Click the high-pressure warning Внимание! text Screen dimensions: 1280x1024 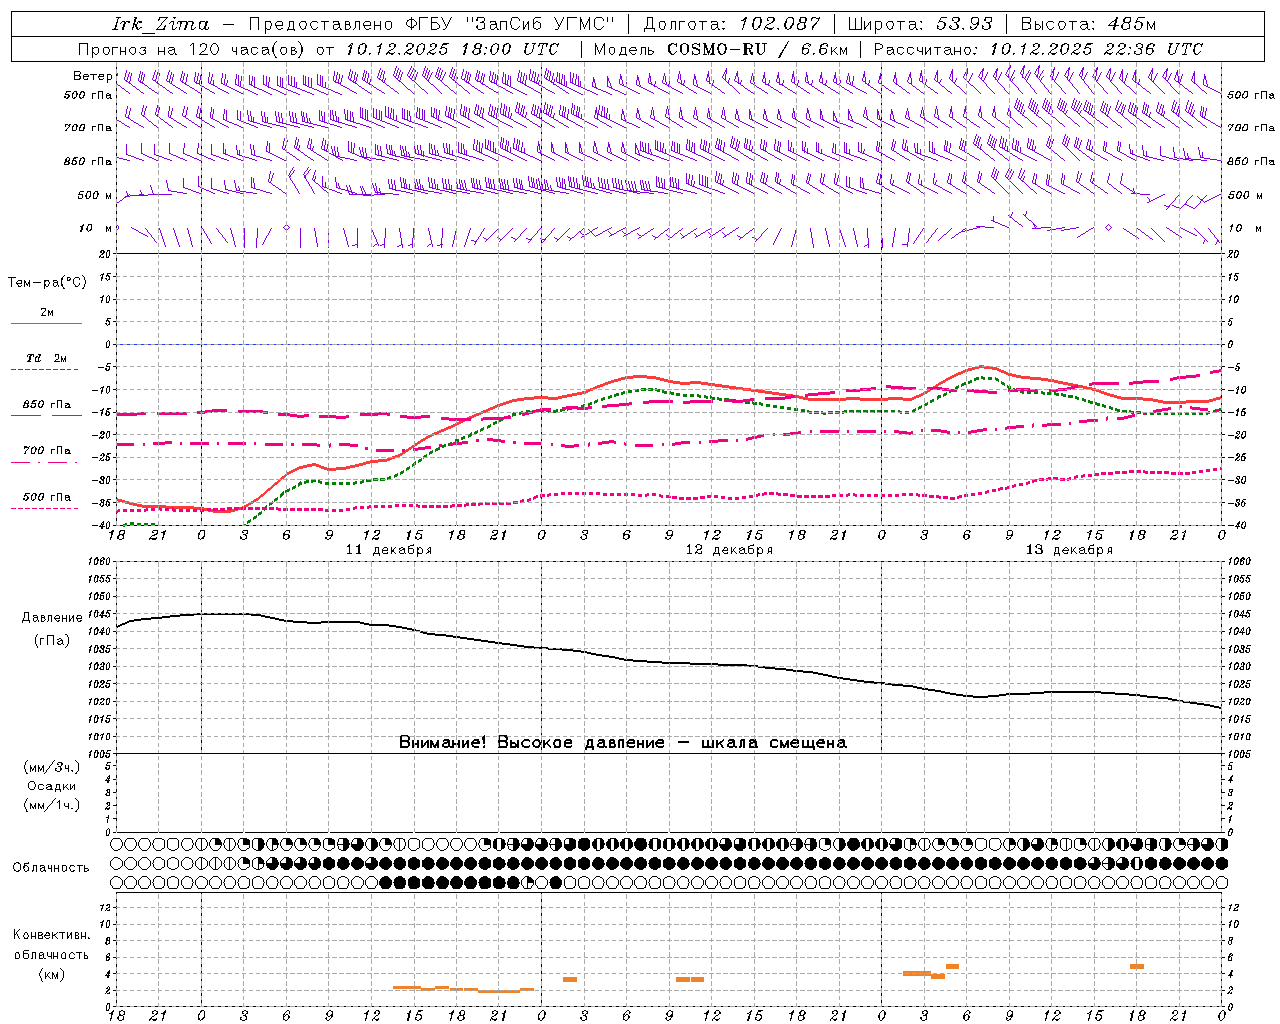(622, 743)
